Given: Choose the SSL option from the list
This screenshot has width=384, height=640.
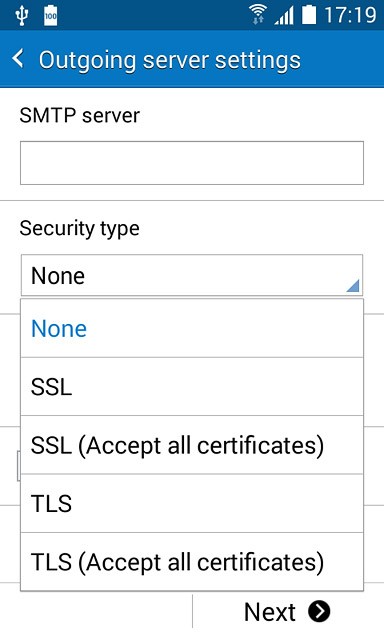Looking at the screenshot, I should (192, 387).
